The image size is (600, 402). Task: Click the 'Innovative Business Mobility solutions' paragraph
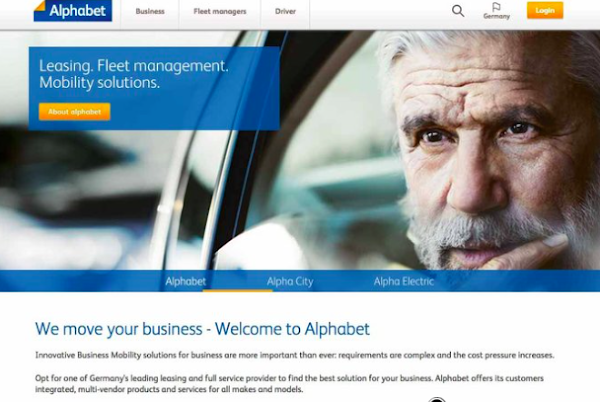pyautogui.click(x=295, y=355)
